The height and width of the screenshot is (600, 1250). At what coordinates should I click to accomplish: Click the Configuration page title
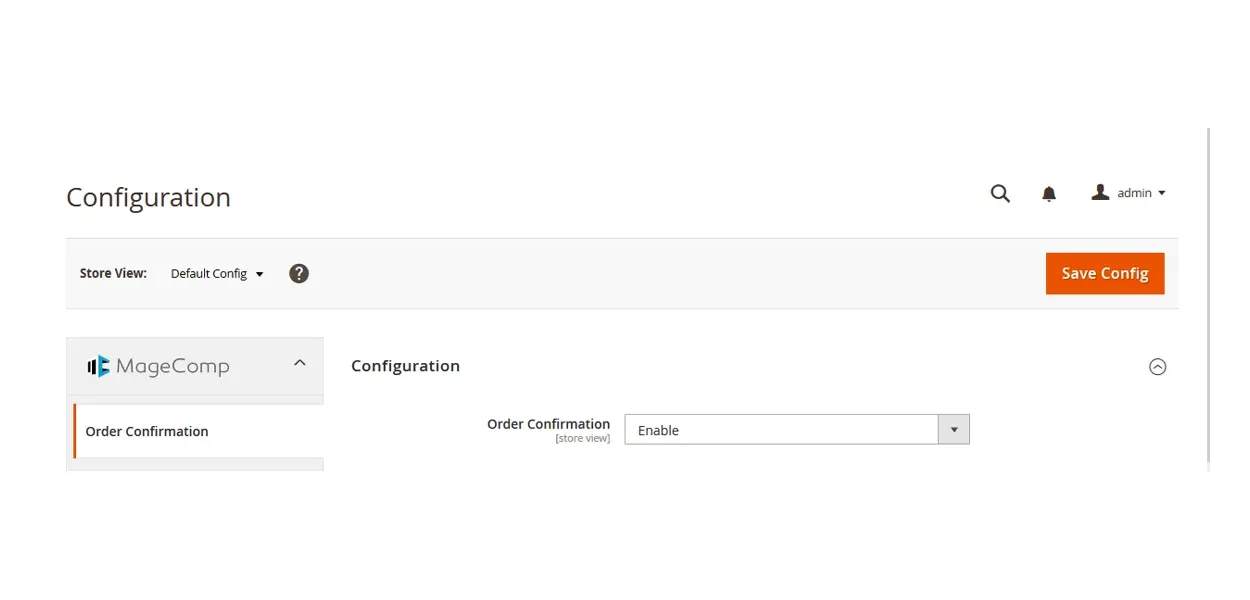coord(148,197)
